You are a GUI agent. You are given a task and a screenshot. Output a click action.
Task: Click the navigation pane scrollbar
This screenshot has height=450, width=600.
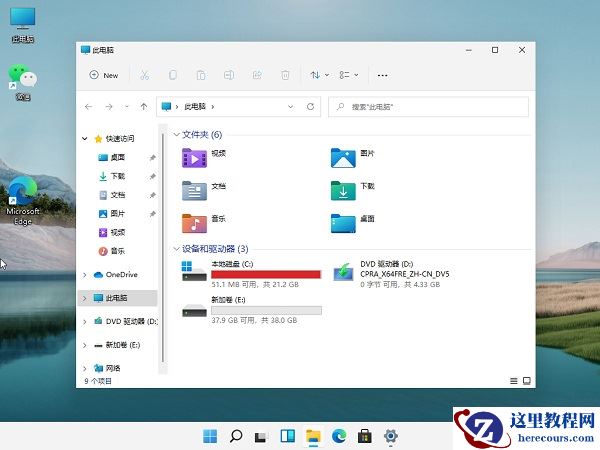pyautogui.click(x=163, y=249)
